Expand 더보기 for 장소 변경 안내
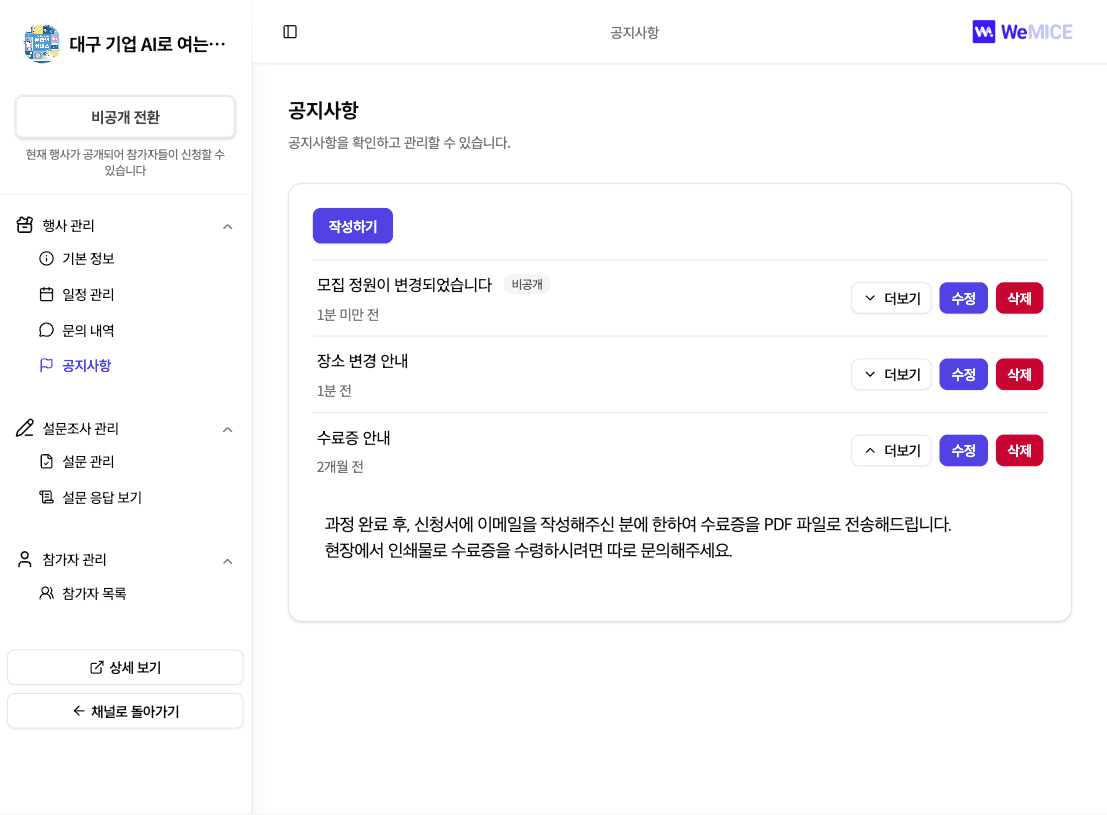1107x815 pixels. [892, 374]
